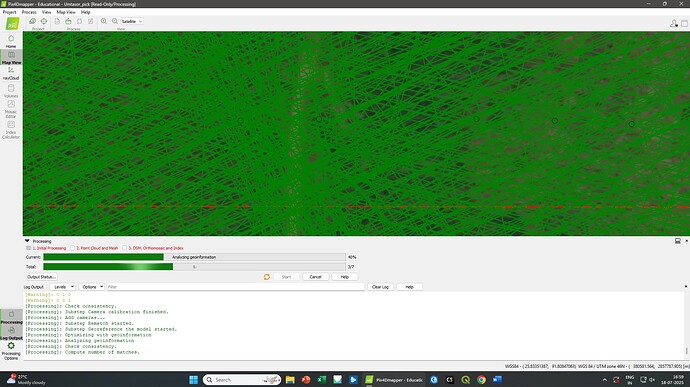Collapse the Processing panel triangle
The height and width of the screenshot is (387, 690).
(x=27, y=241)
